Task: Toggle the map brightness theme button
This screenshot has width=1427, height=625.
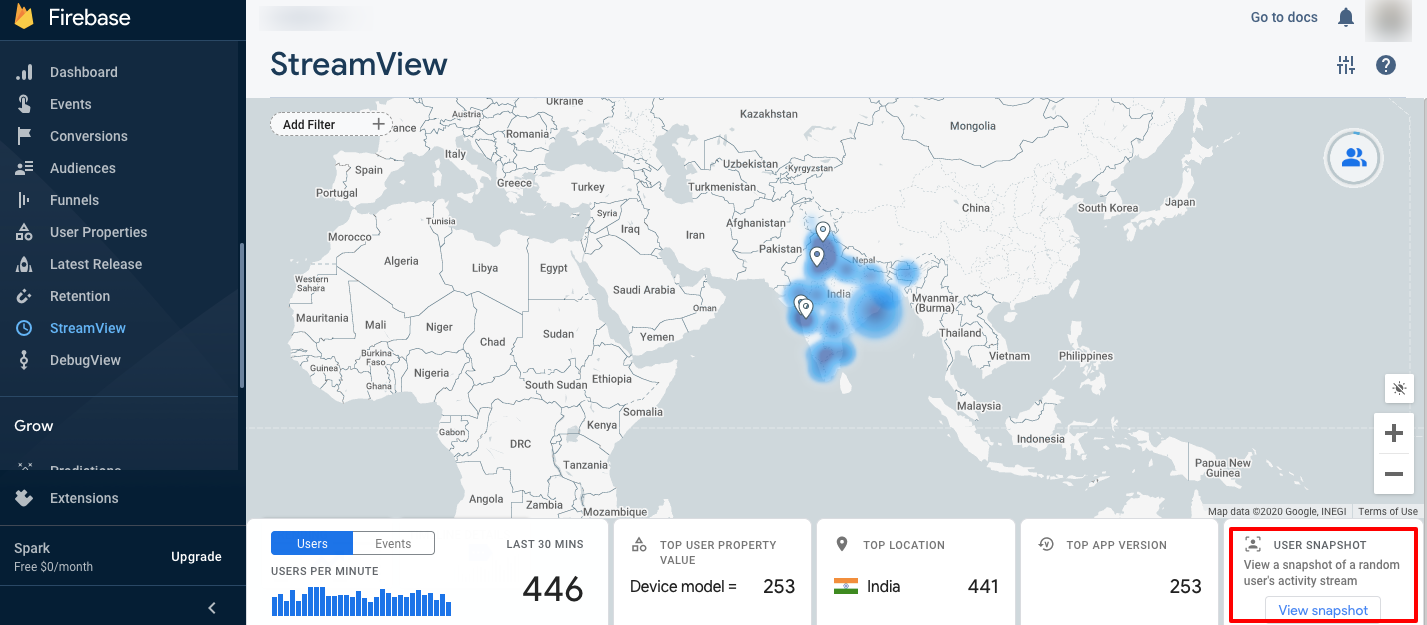Action: pyautogui.click(x=1400, y=388)
